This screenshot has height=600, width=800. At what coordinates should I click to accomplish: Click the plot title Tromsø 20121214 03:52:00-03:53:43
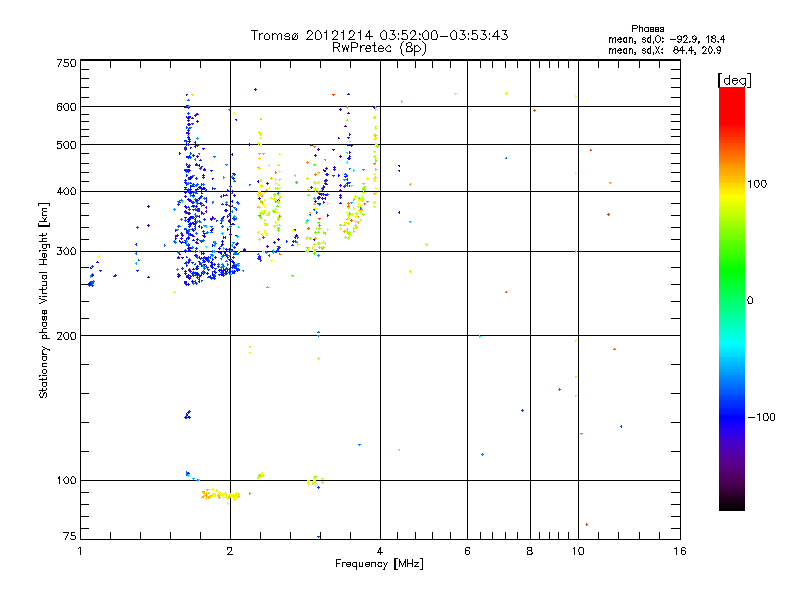point(379,35)
